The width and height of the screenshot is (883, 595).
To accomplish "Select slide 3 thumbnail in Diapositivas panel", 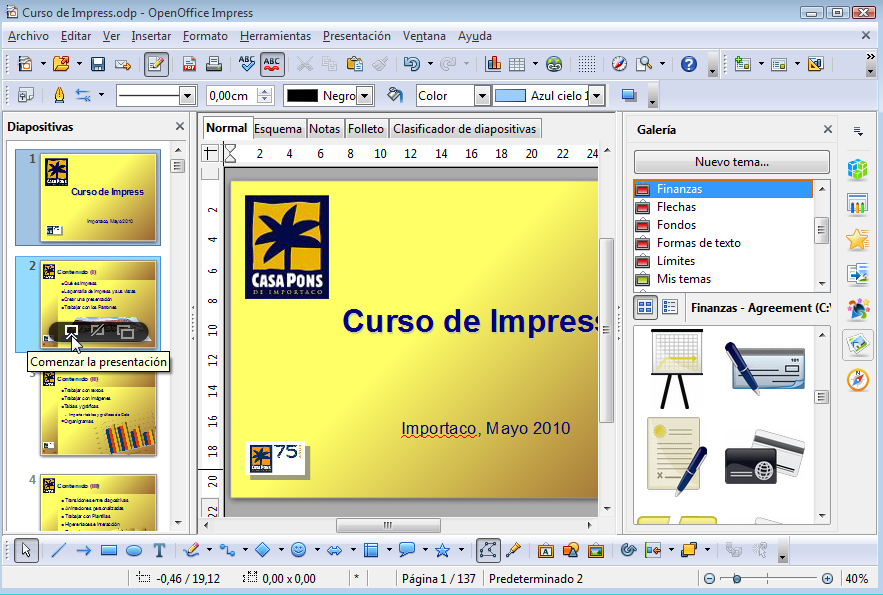I will tap(99, 413).
